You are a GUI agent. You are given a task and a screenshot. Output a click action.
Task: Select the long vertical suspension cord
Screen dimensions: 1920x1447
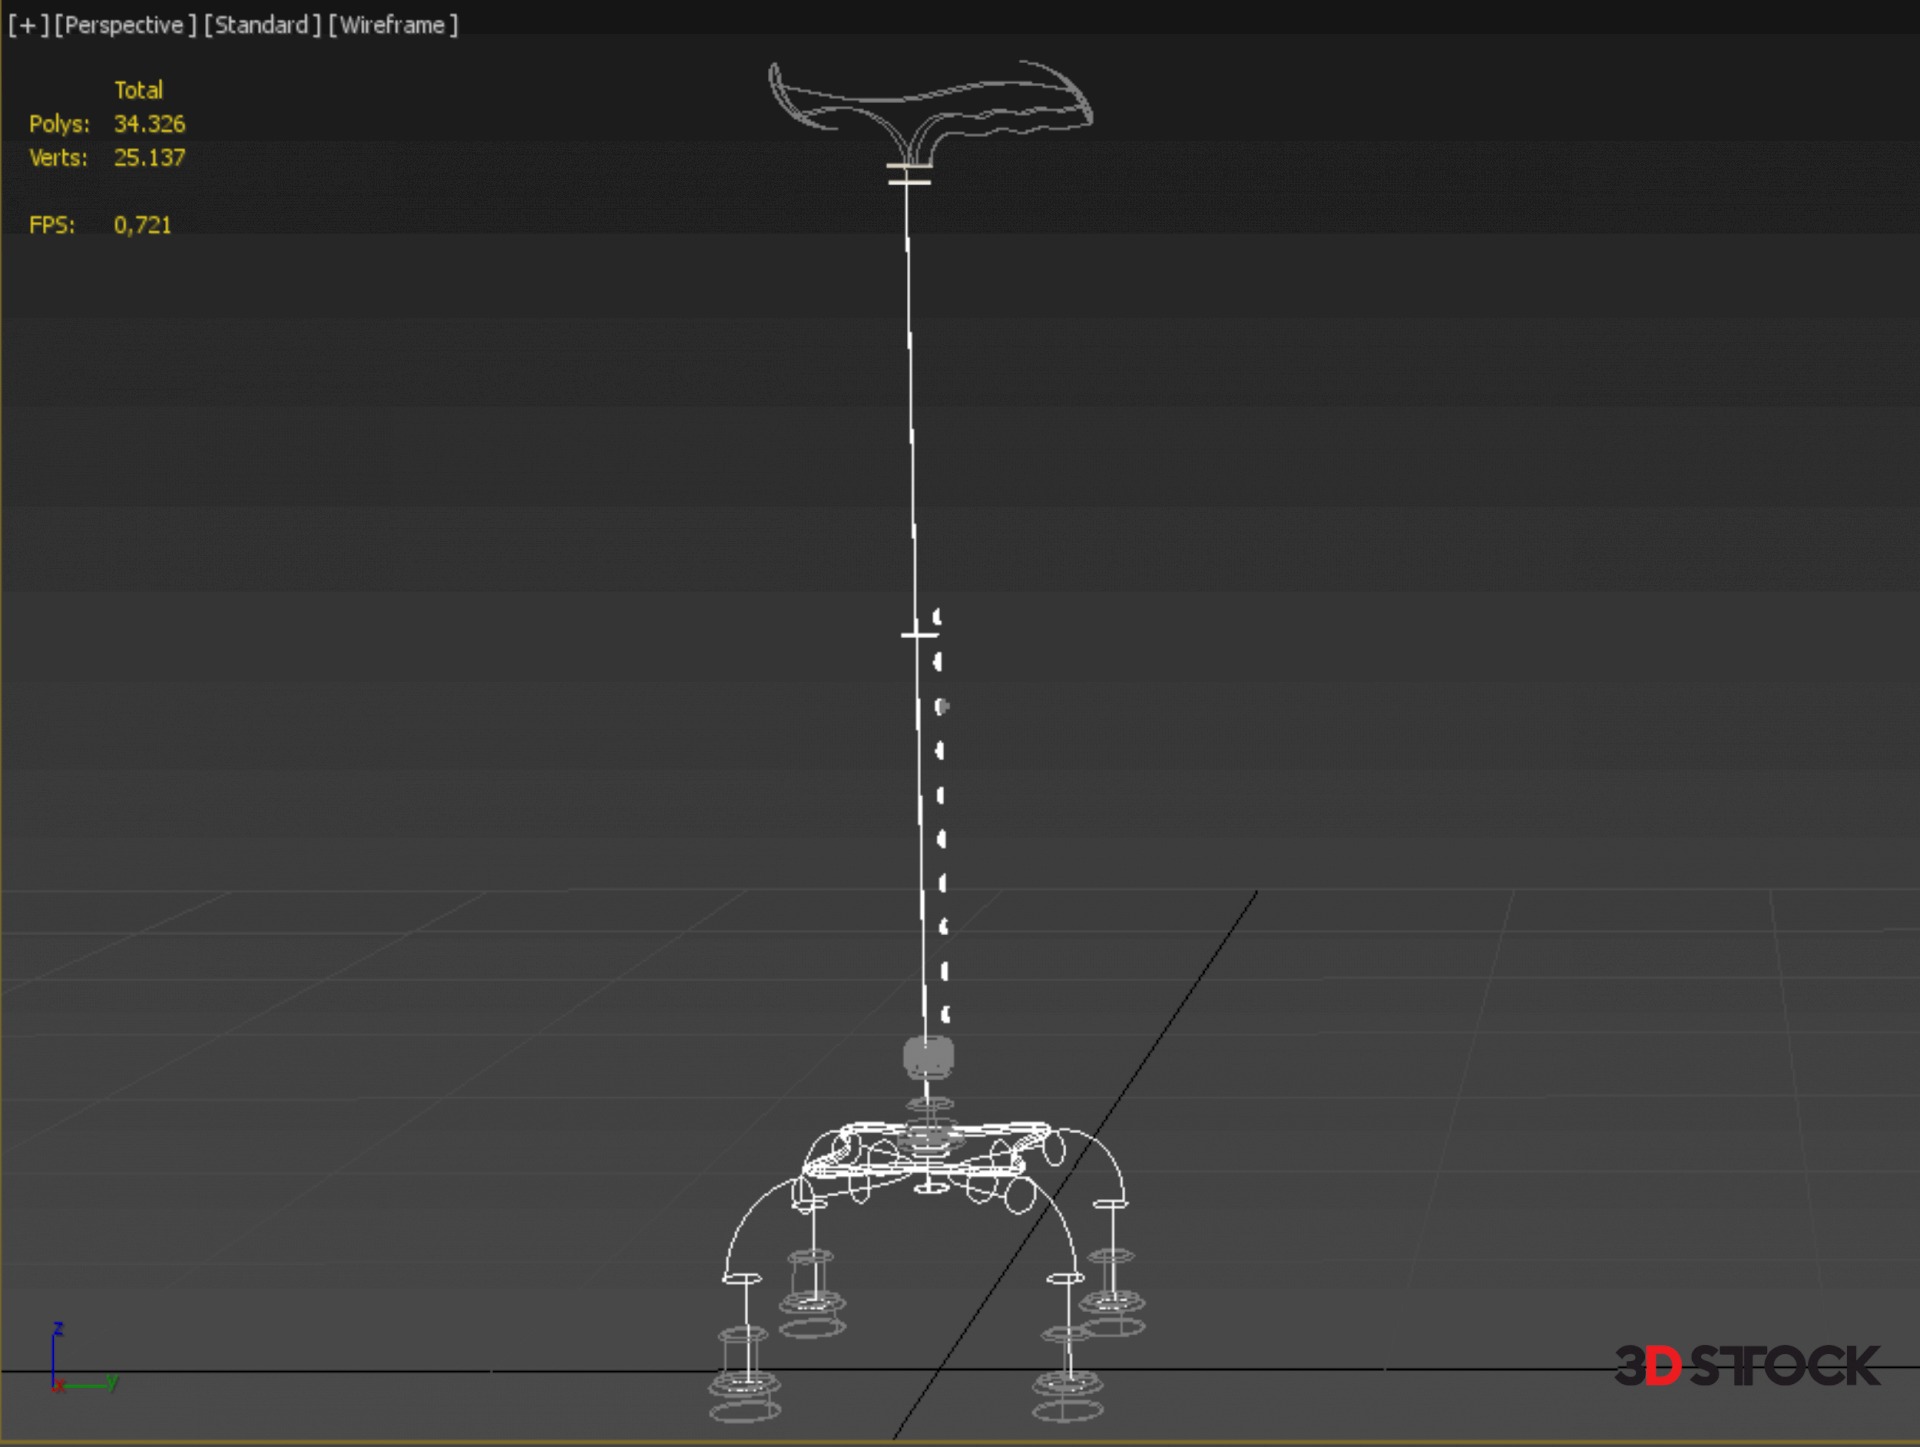pos(911,400)
